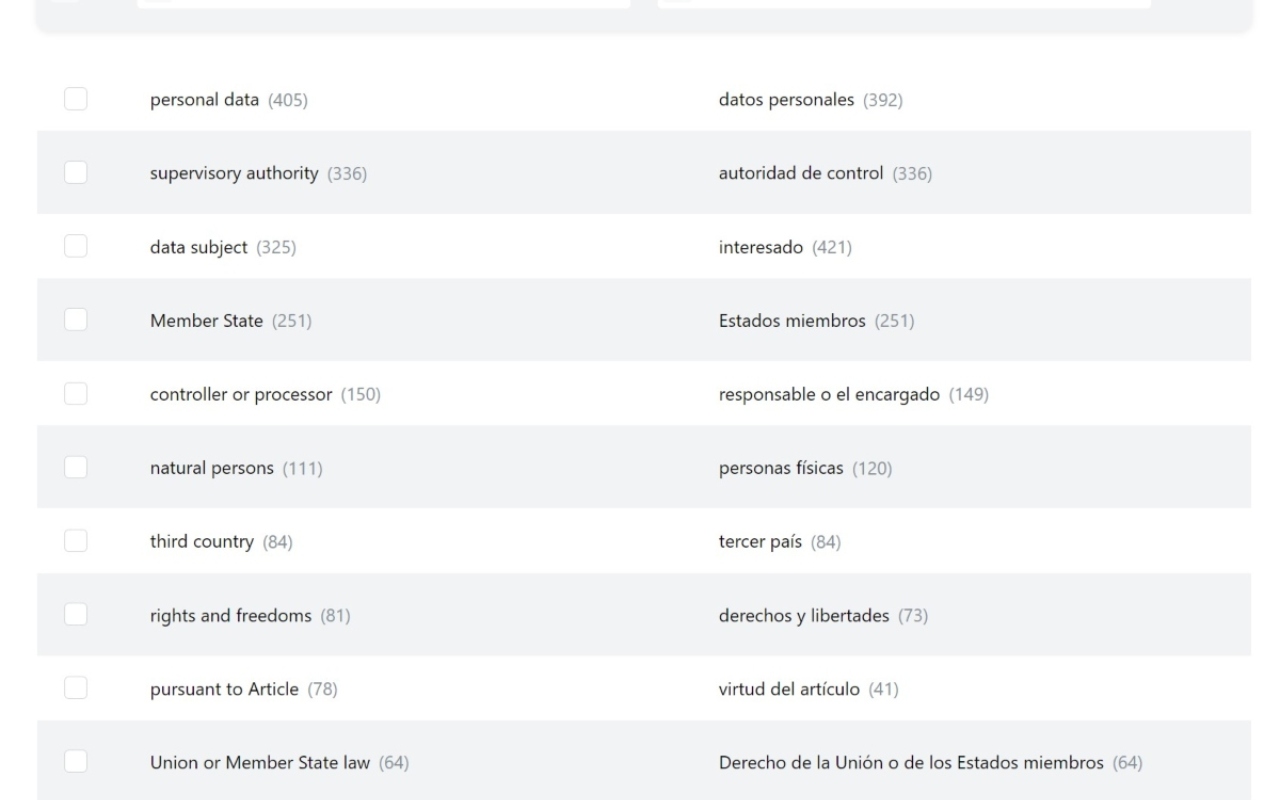Image resolution: width=1280 pixels, height=800 pixels.
Task: Check the box for "personal data"
Action: tap(76, 99)
